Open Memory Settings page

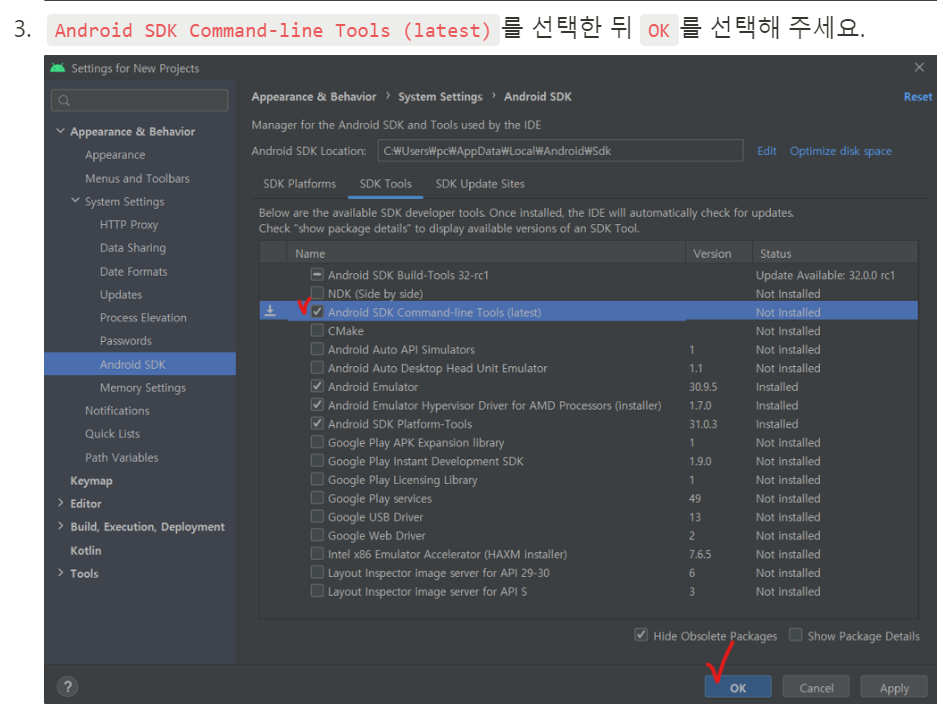coord(143,388)
